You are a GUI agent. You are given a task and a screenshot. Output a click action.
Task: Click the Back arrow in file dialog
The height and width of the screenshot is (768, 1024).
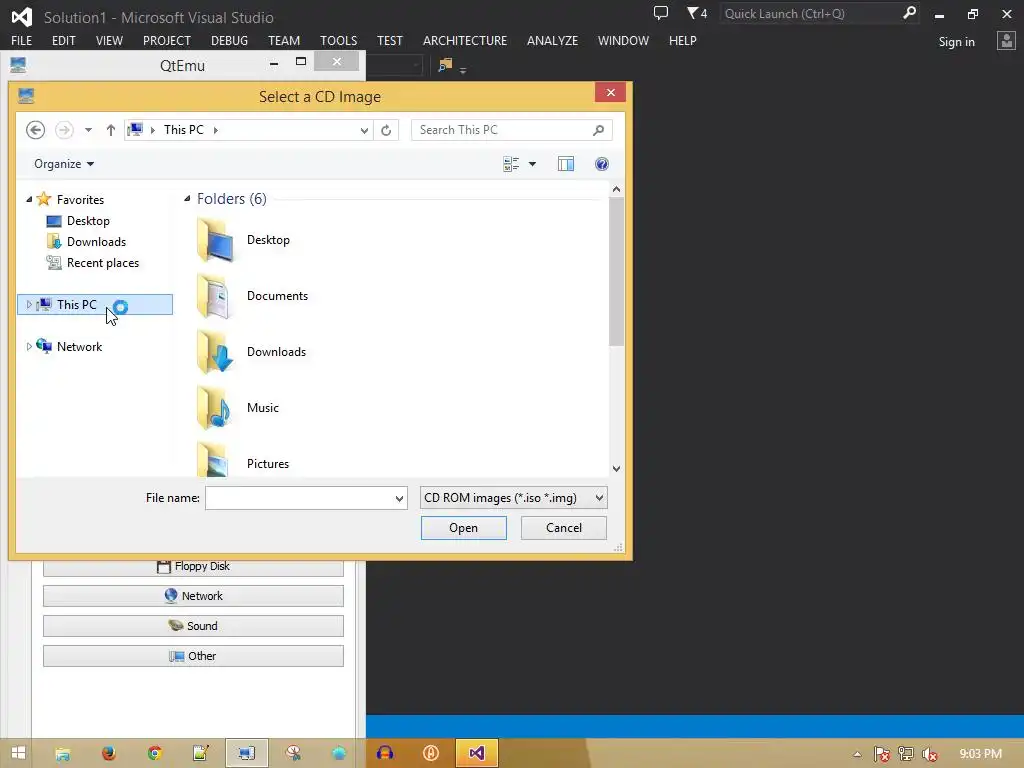click(35, 130)
